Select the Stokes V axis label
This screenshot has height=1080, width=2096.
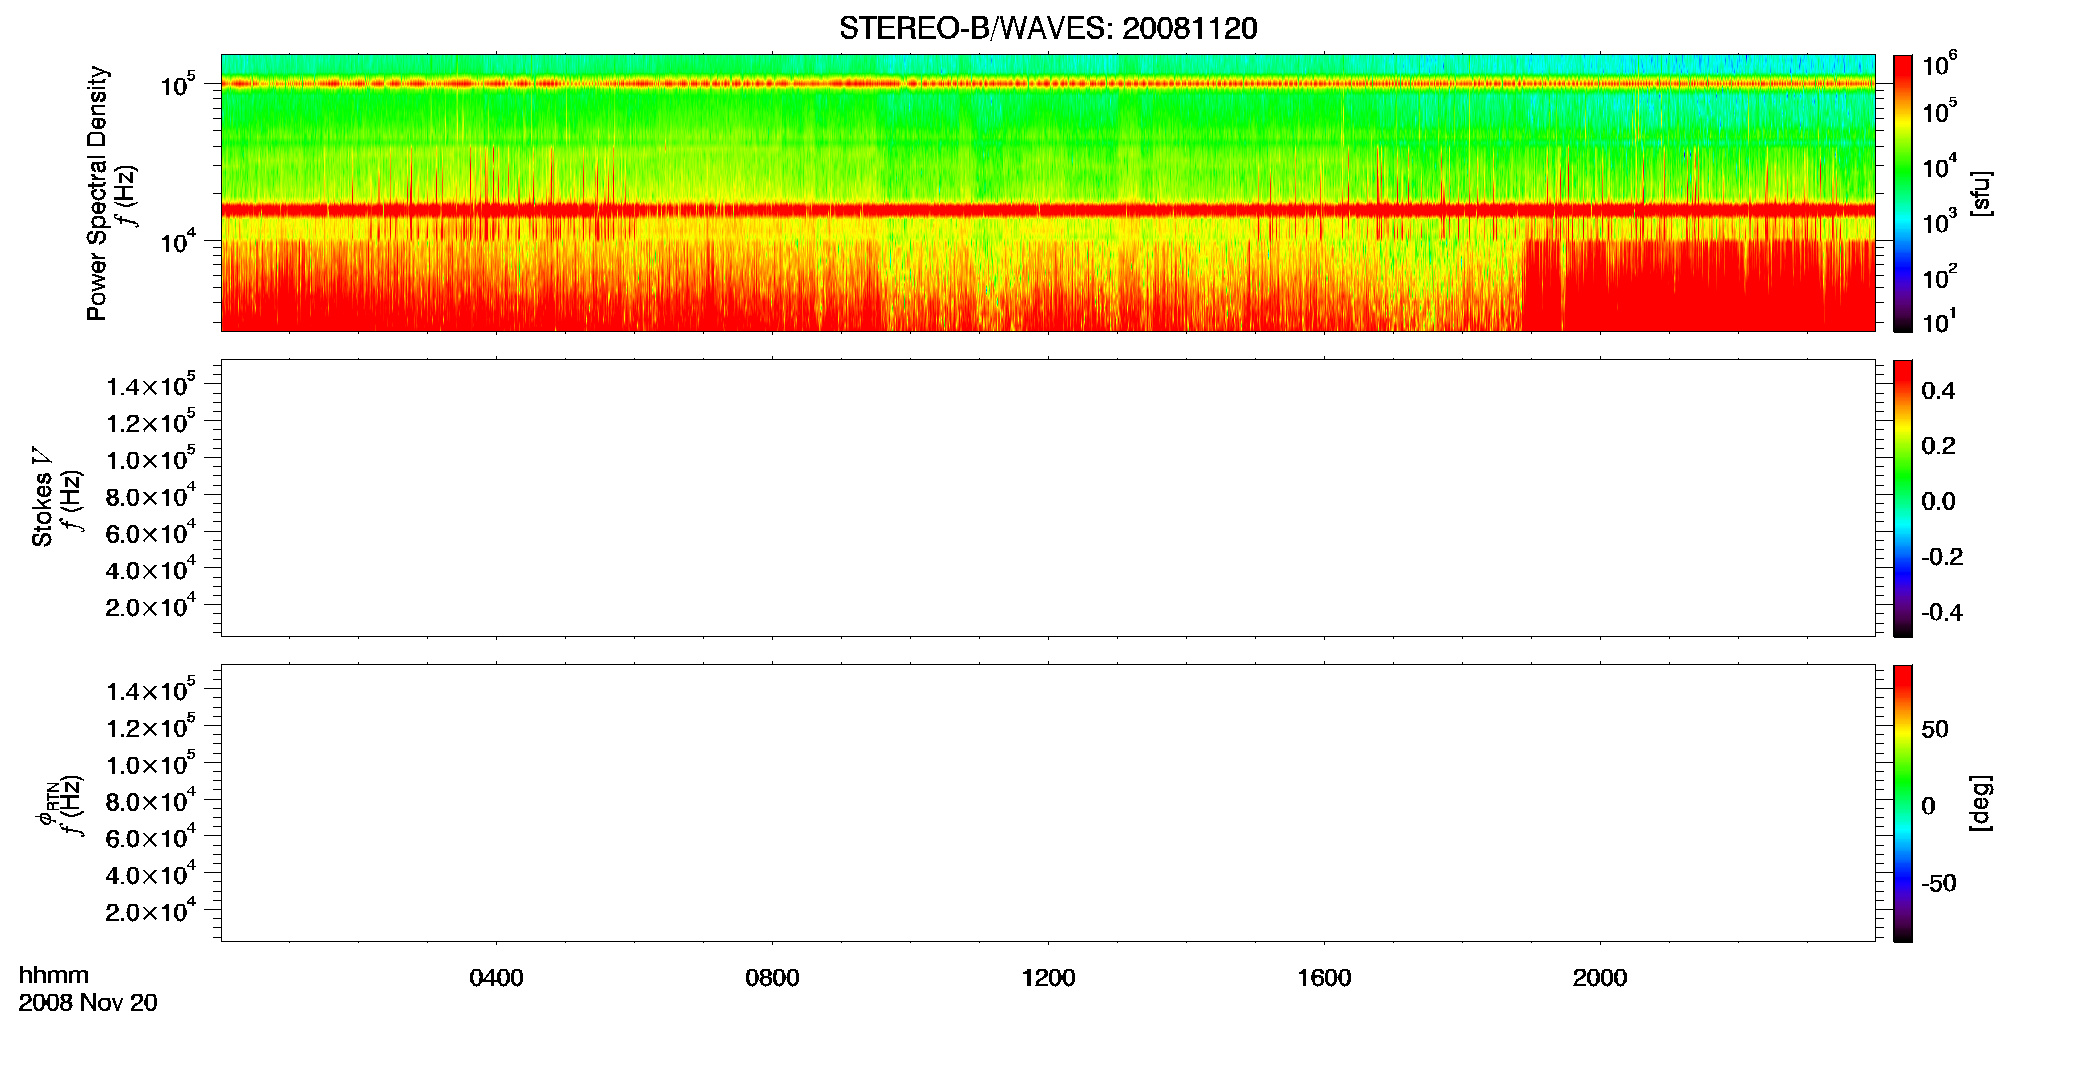[x=42, y=497]
